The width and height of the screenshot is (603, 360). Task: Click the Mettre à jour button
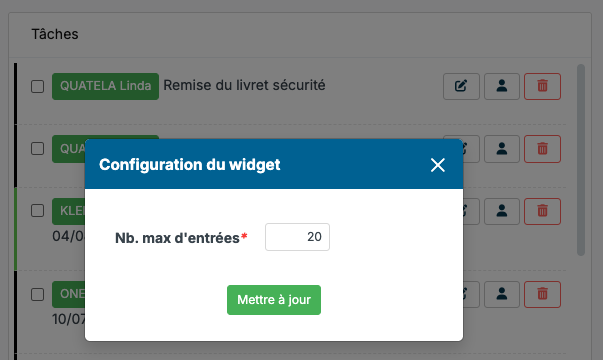(x=274, y=300)
